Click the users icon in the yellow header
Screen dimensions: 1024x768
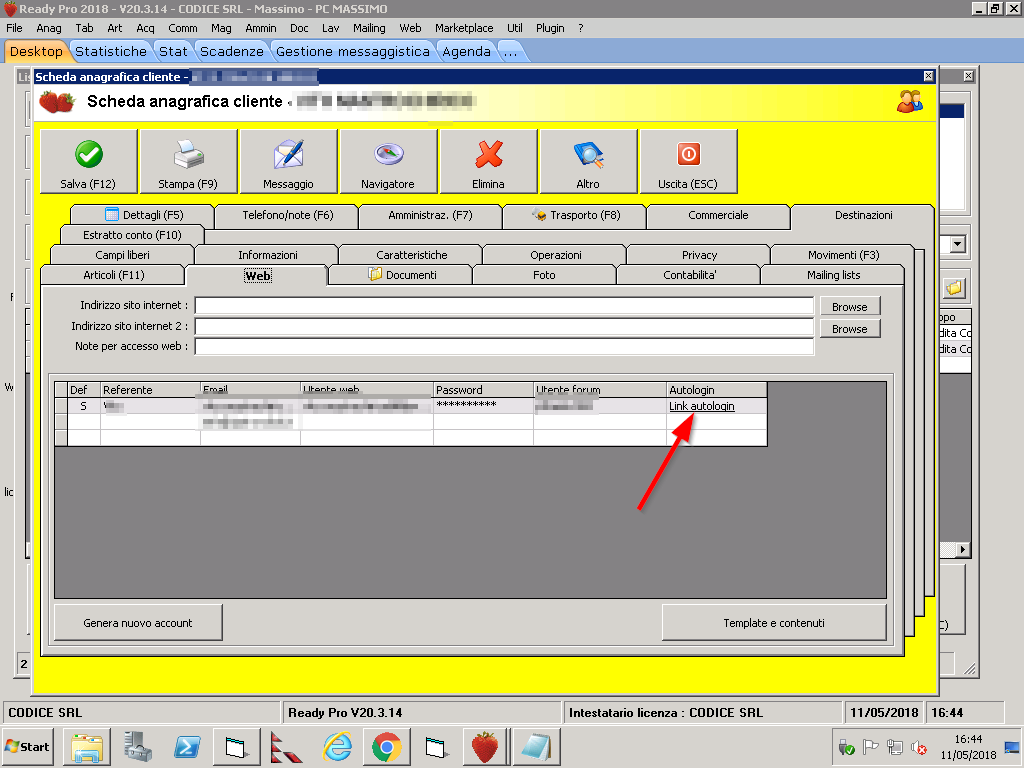909,101
